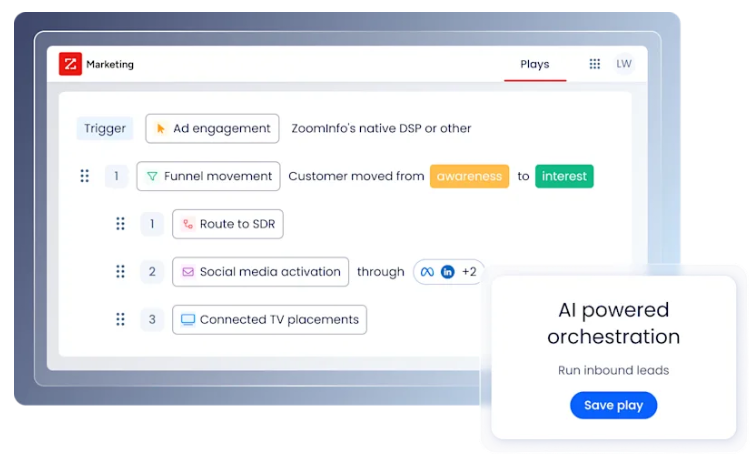Click the awareness orange stage tag
This screenshot has width=750, height=456.
click(x=469, y=176)
